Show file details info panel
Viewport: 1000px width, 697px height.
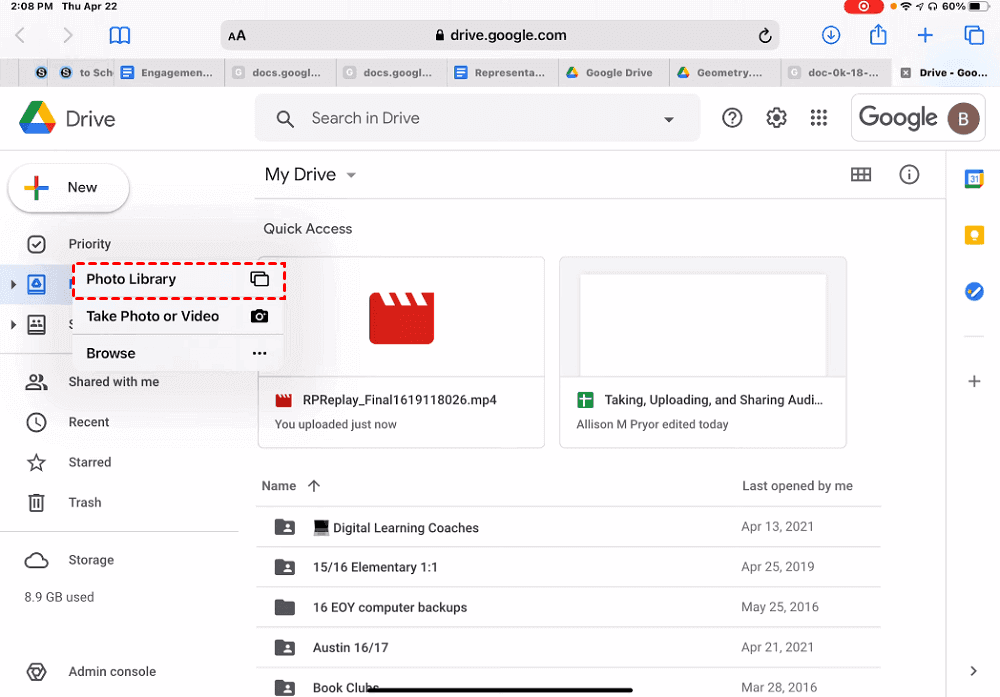[909, 175]
